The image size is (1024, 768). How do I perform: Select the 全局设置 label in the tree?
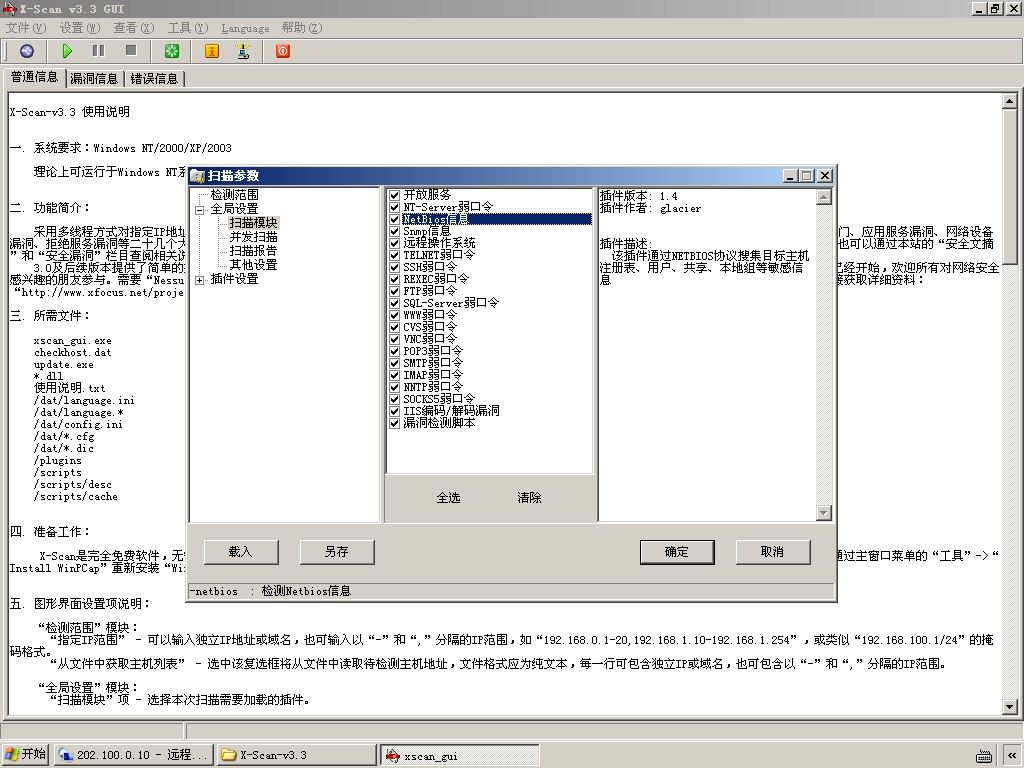(234, 209)
